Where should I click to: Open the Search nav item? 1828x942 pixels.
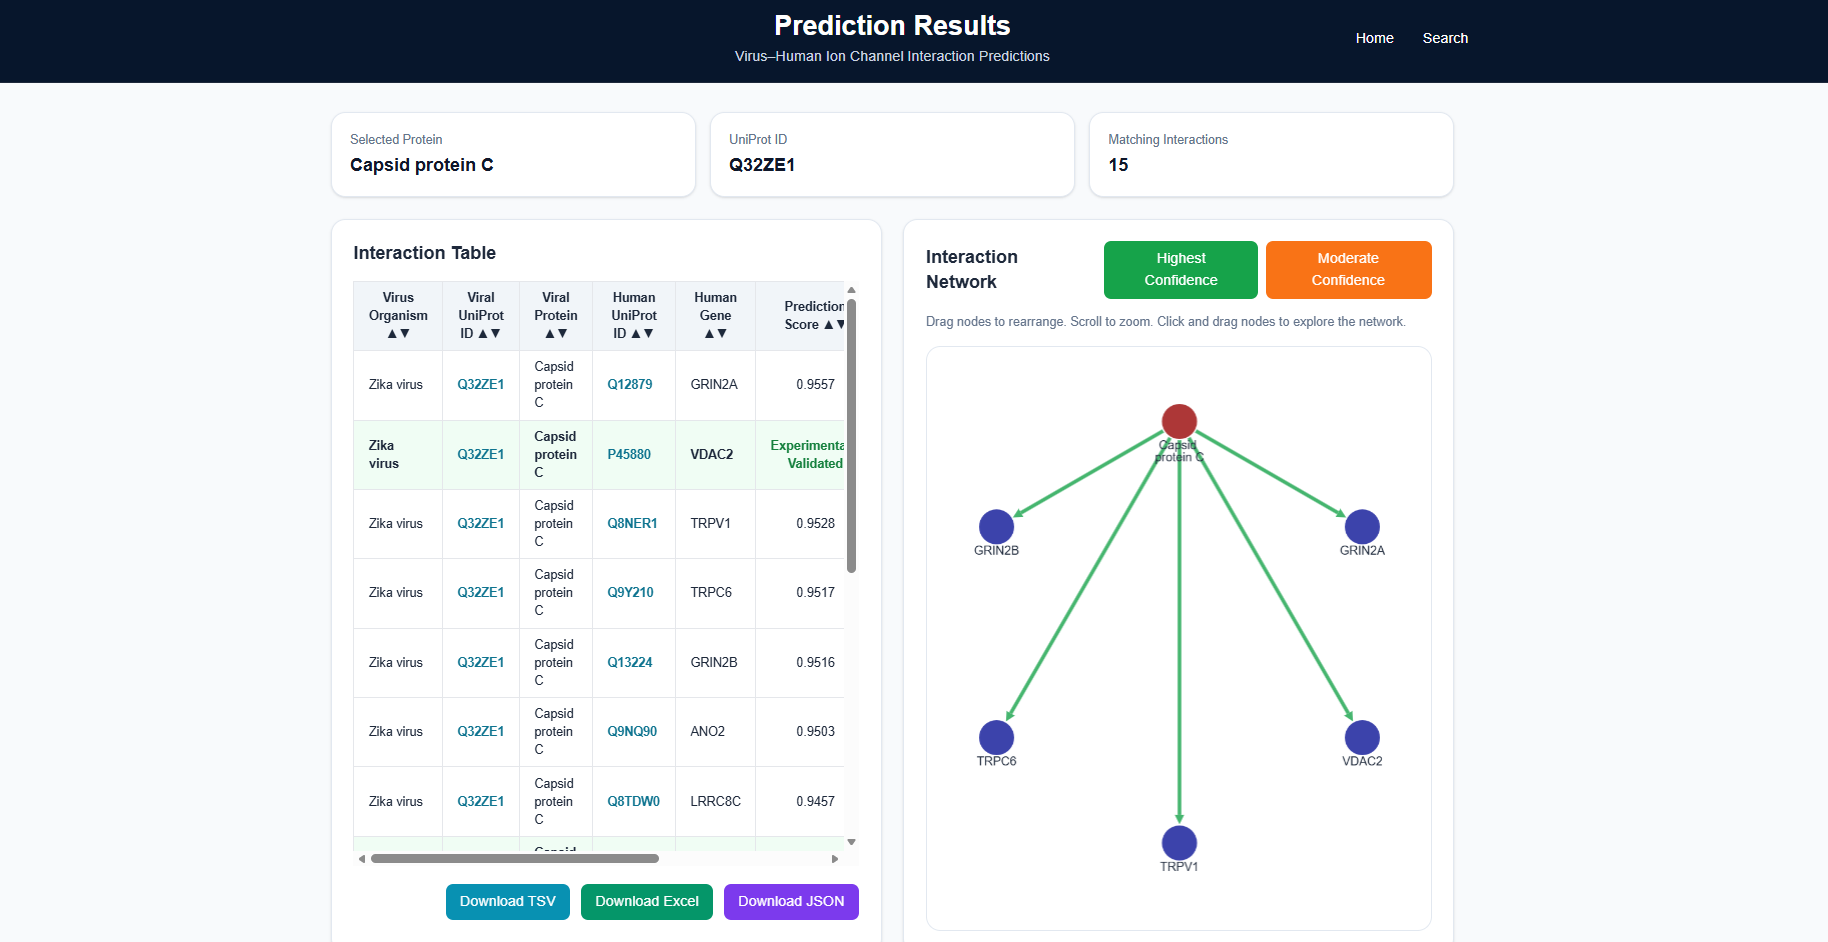click(x=1445, y=38)
